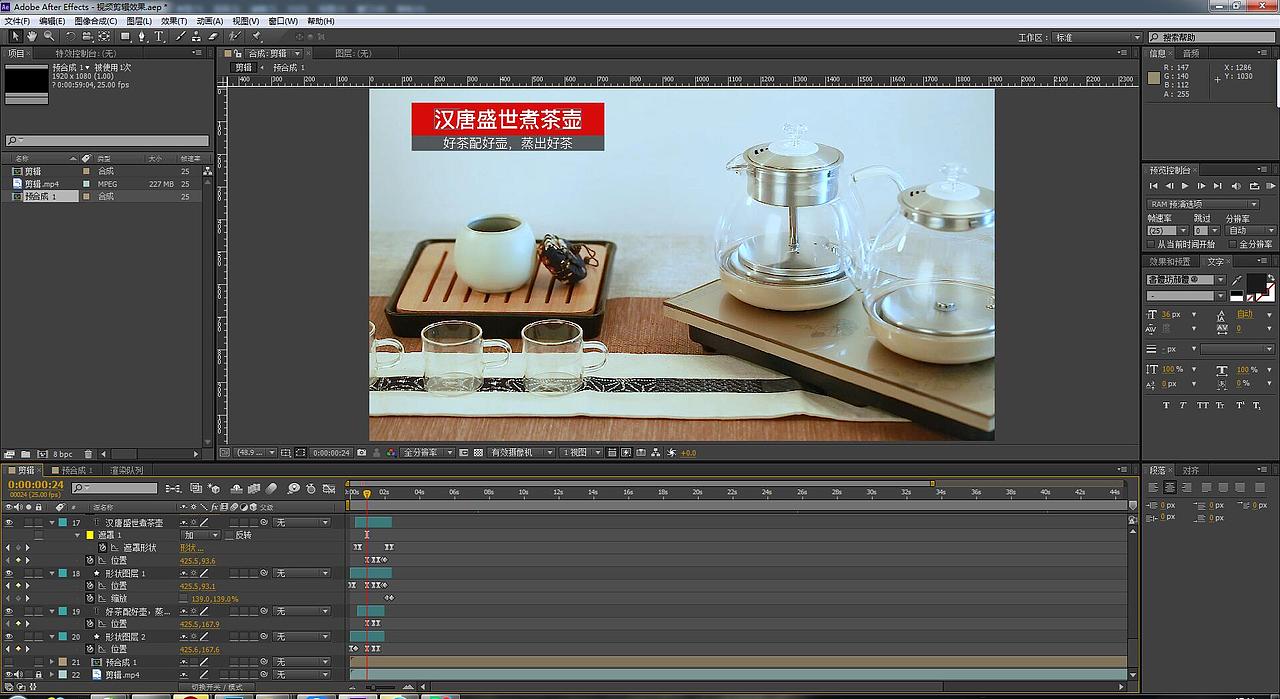Click the fill color swatch in Character panel

coord(1256,283)
